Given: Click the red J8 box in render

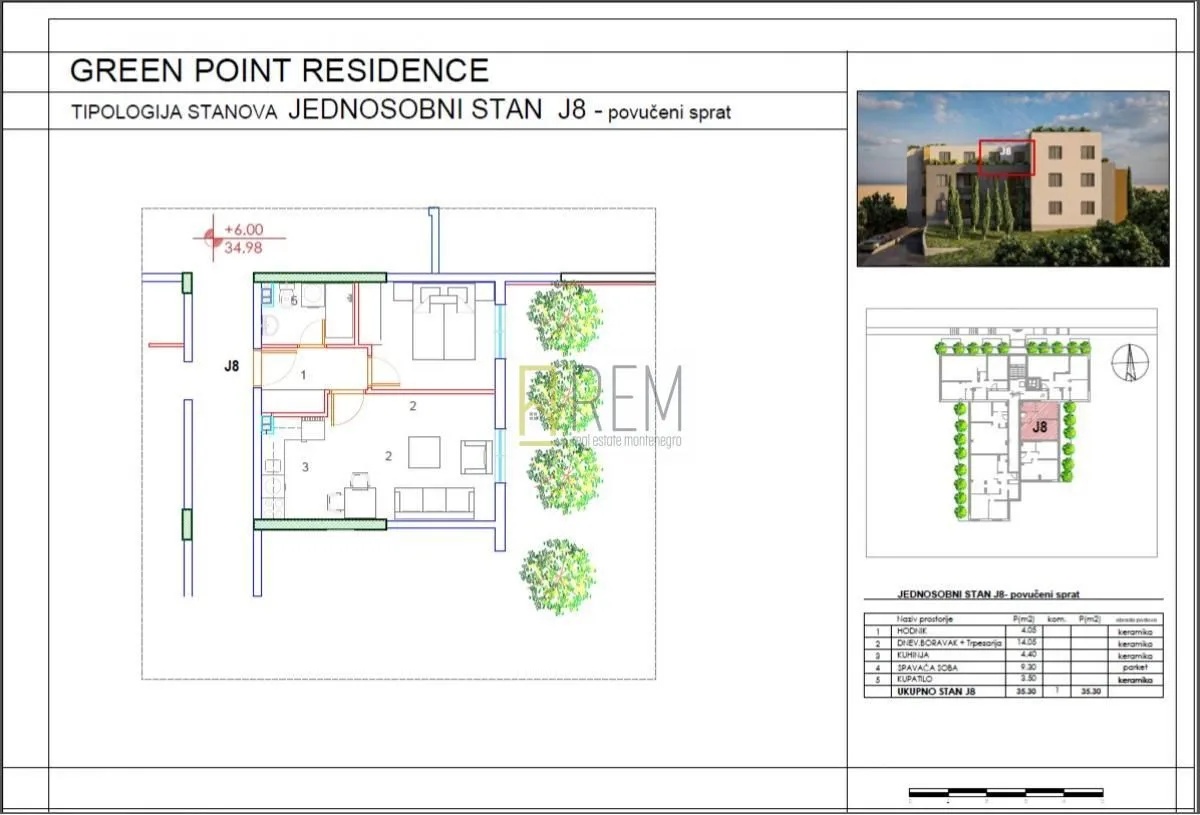Looking at the screenshot, I should (1006, 158).
